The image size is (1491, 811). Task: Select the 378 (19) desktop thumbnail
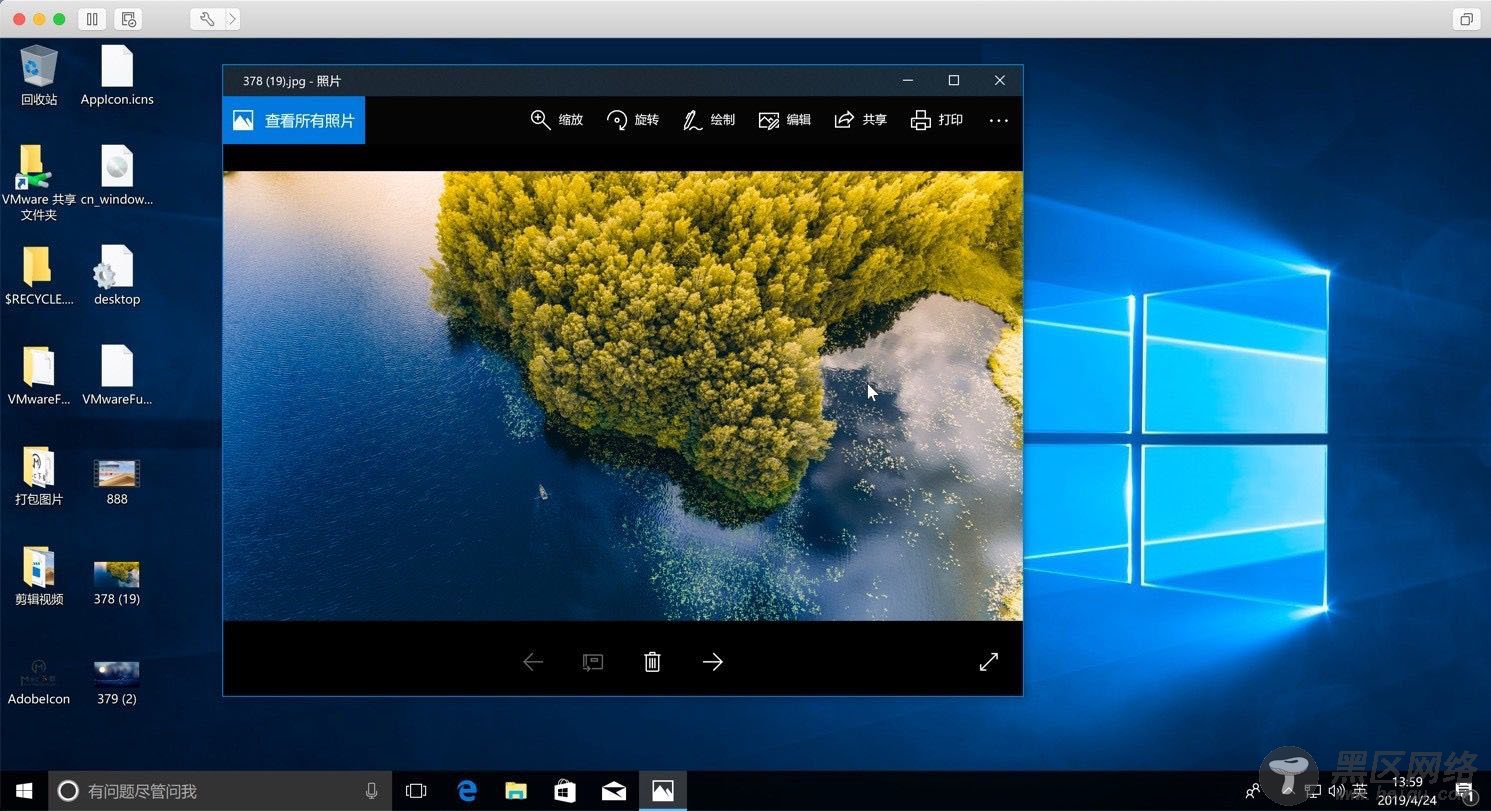coord(117,582)
